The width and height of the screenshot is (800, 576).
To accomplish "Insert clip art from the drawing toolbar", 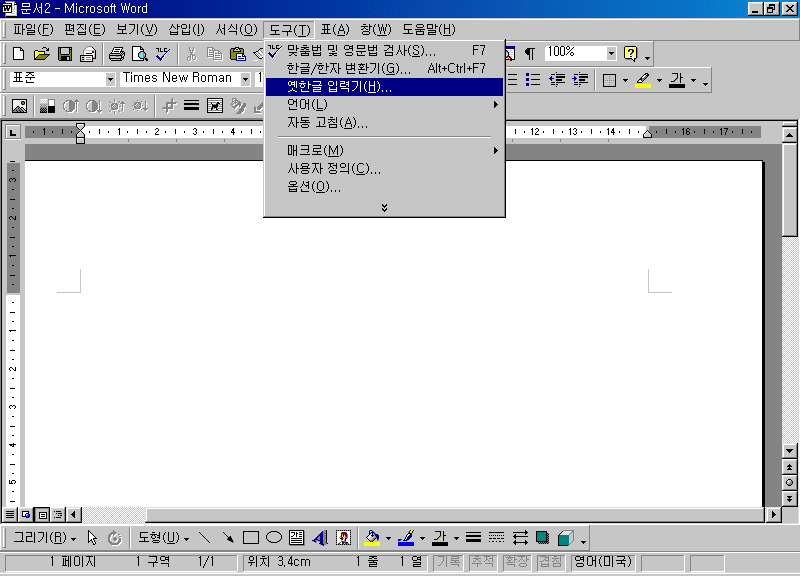I will point(343,538).
